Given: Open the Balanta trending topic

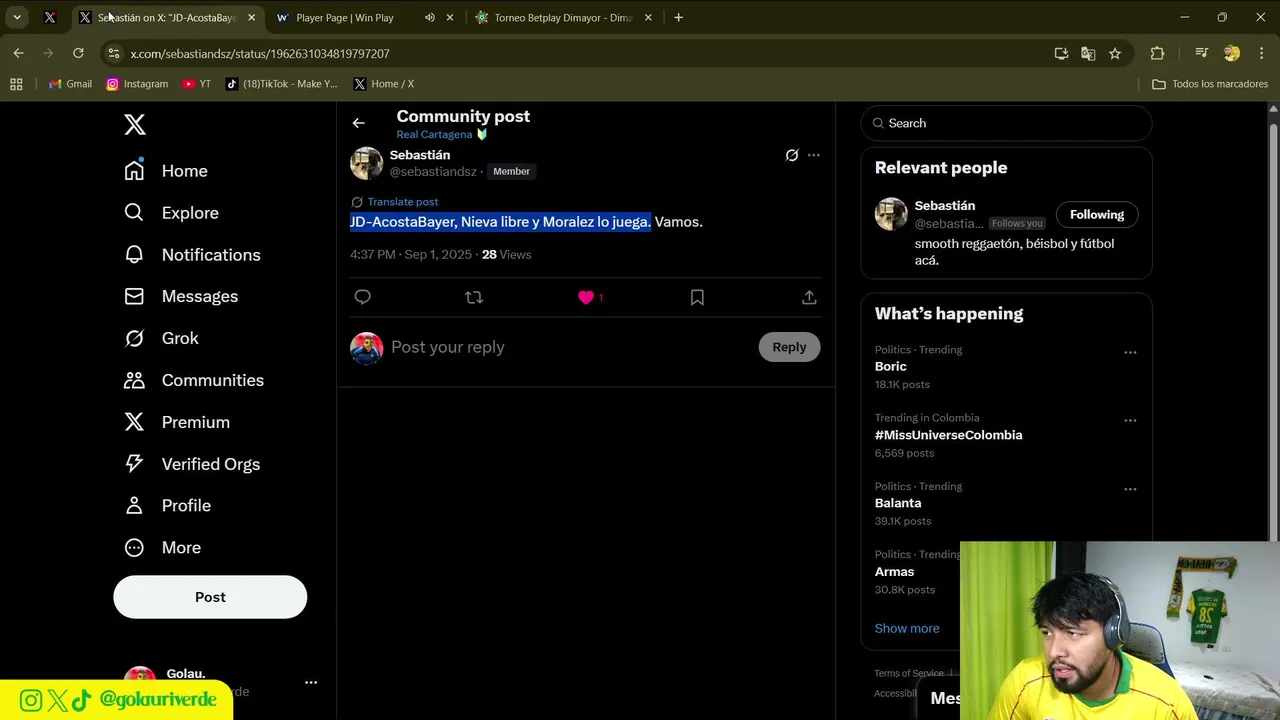Looking at the screenshot, I should pos(898,503).
